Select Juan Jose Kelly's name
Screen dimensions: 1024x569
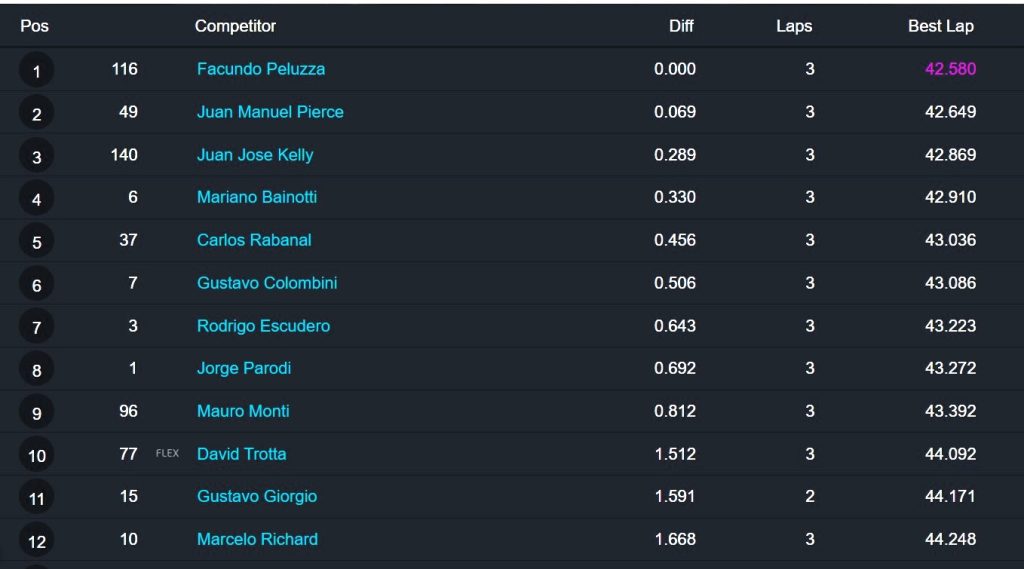255,155
